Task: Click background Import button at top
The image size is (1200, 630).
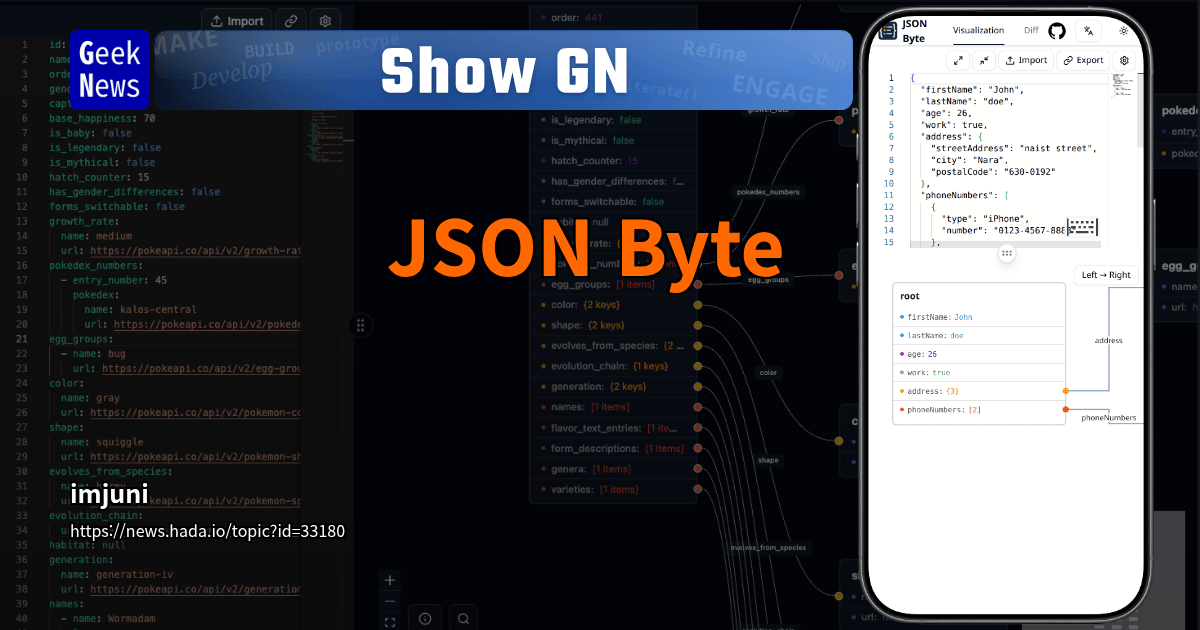Action: point(236,20)
